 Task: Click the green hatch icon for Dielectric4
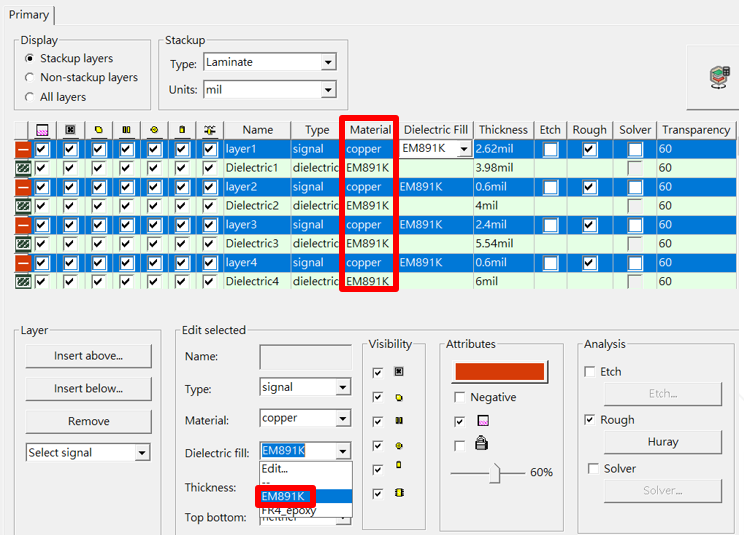23,282
